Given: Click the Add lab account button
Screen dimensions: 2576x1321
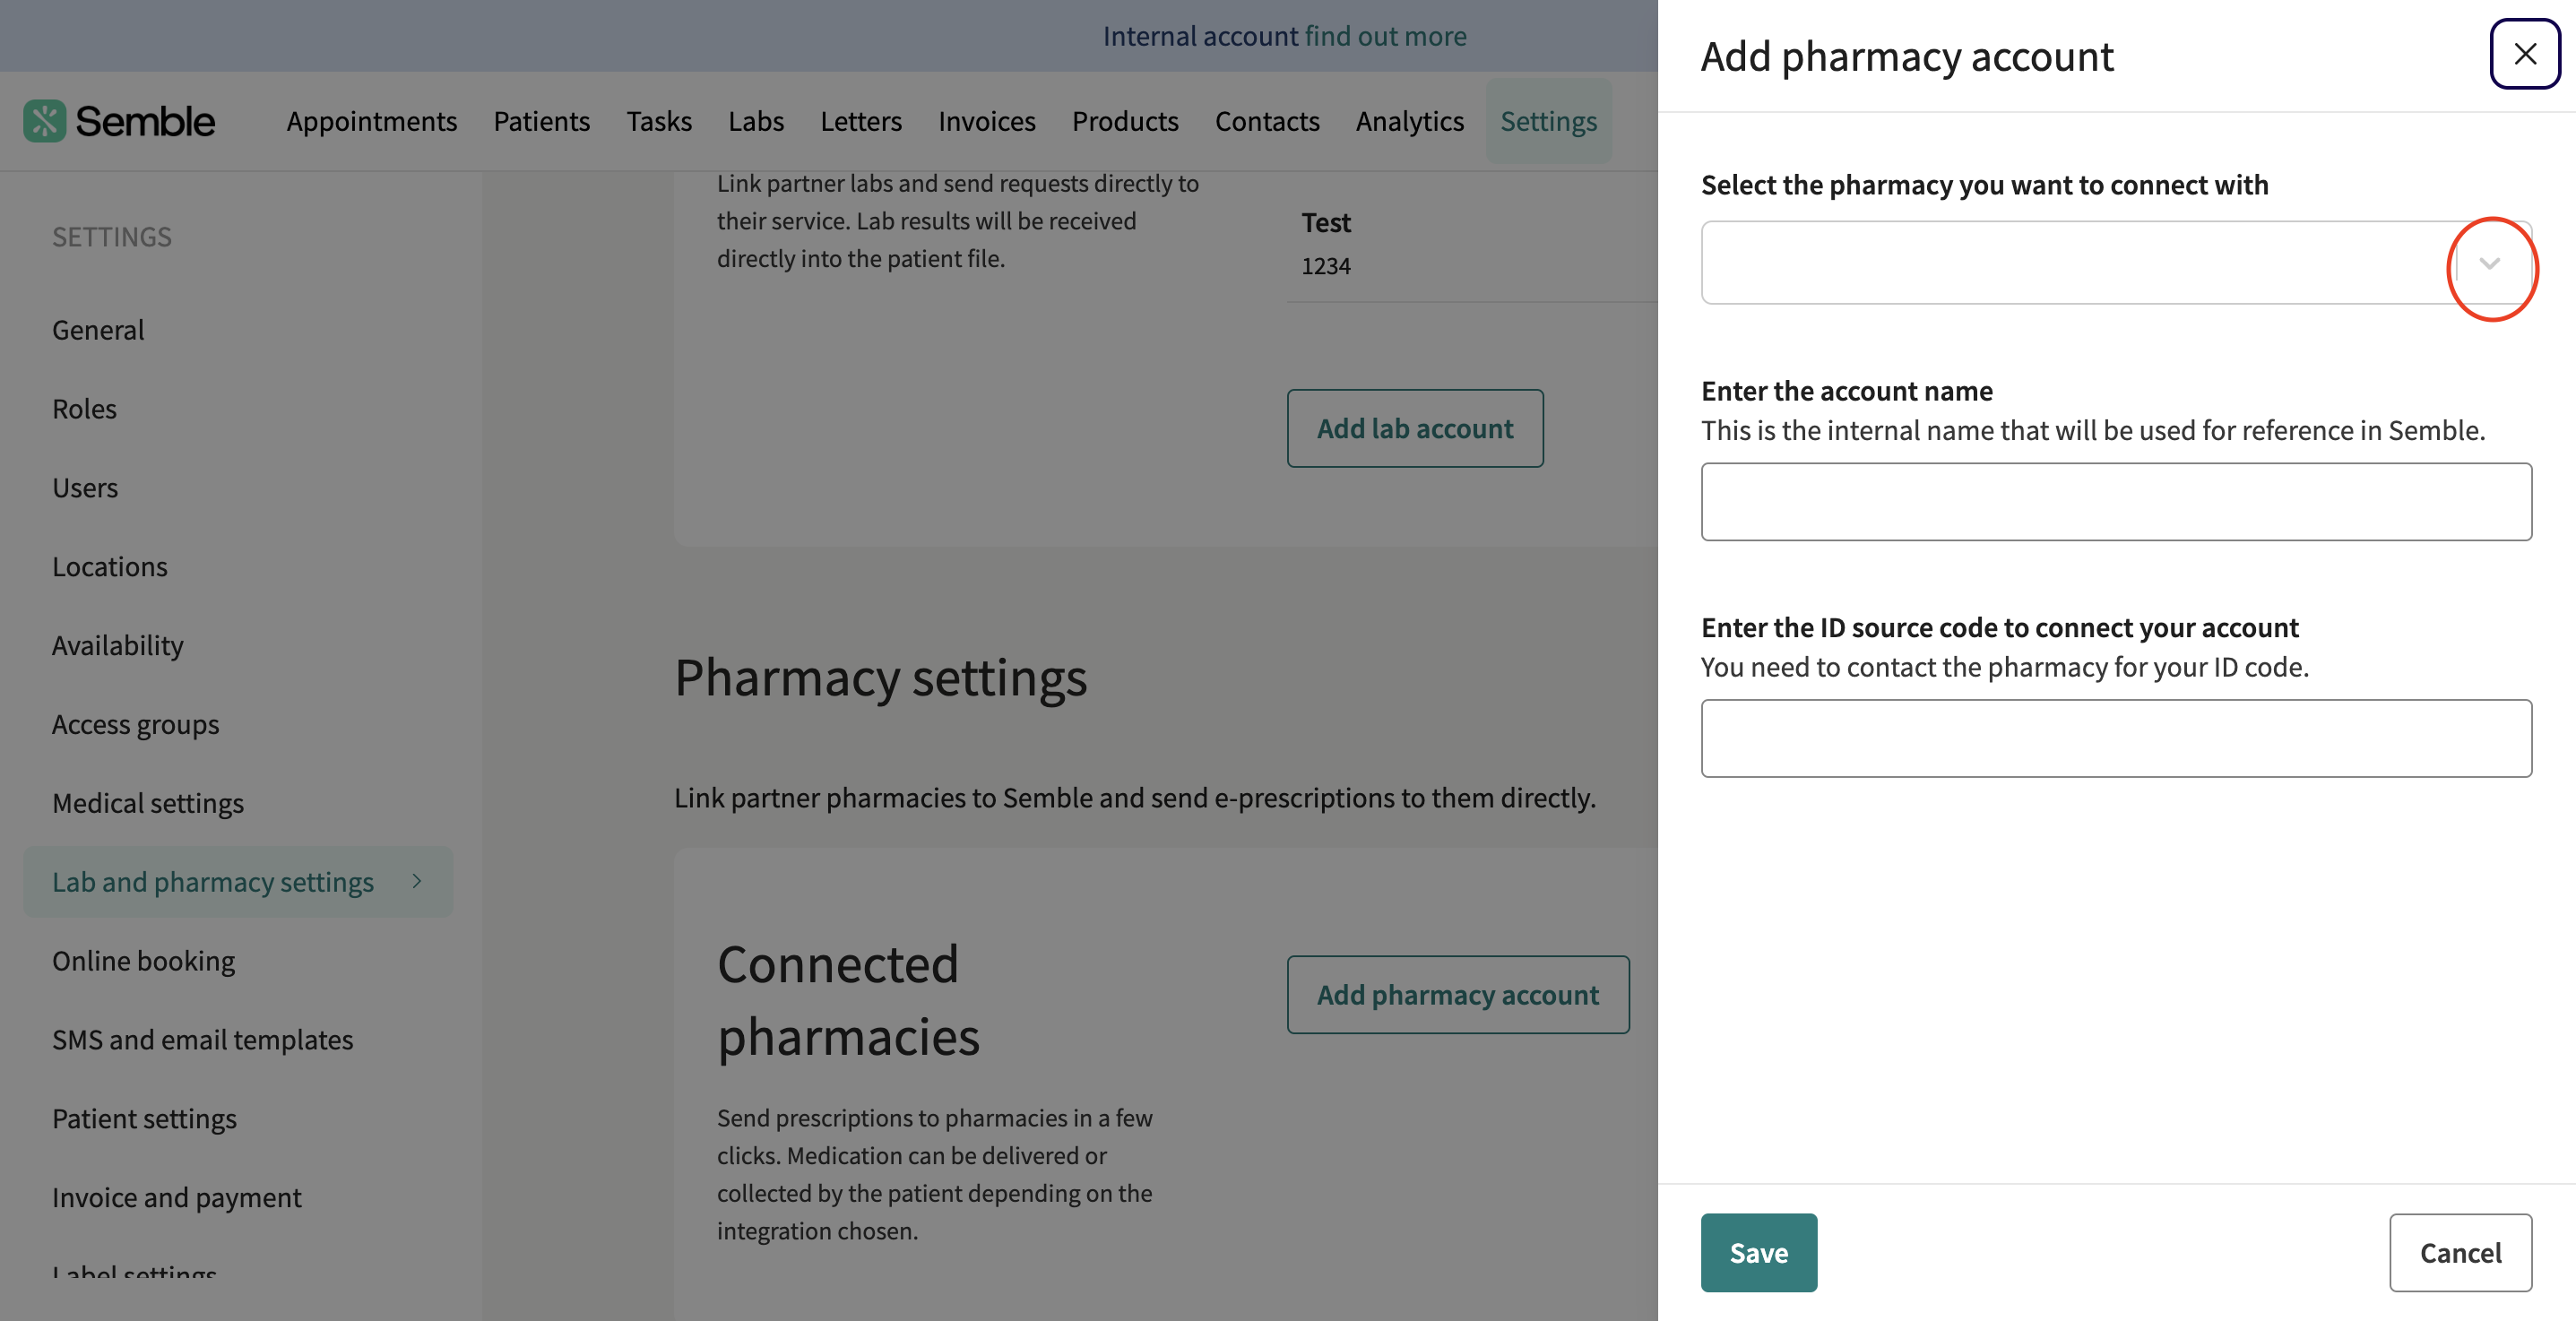Looking at the screenshot, I should pos(1415,428).
